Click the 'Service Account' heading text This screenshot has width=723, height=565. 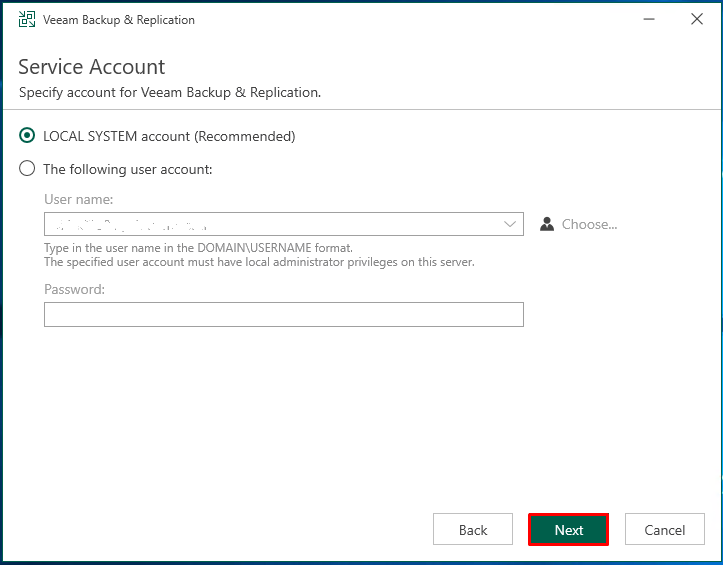coord(92,67)
